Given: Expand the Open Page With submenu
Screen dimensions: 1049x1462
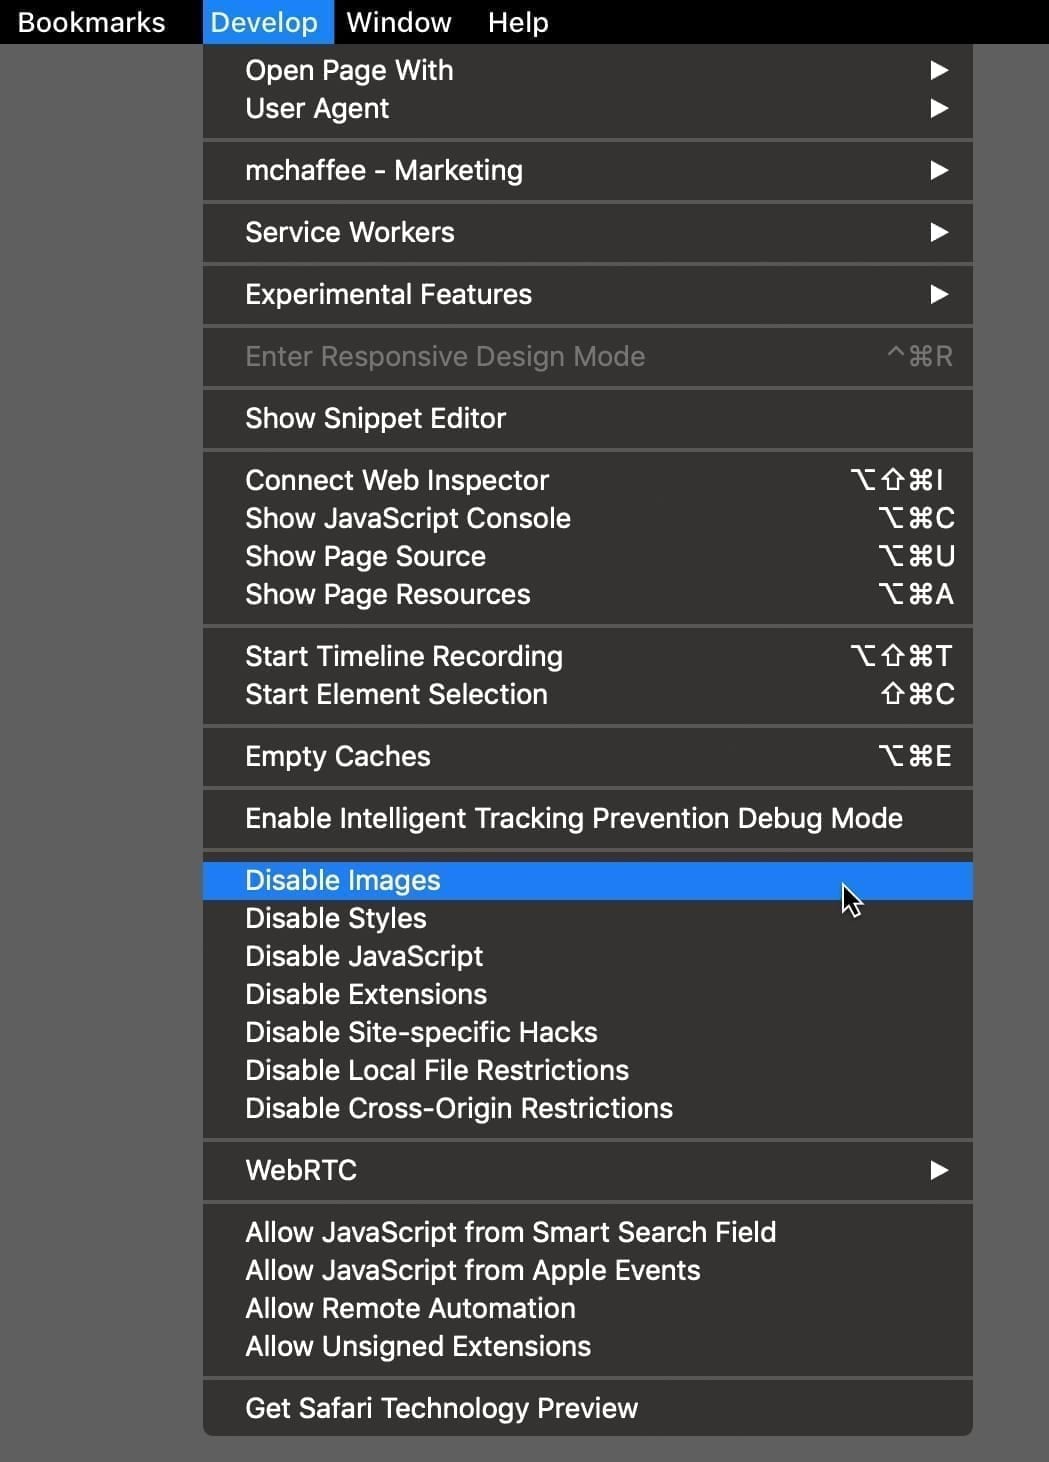Looking at the screenshot, I should (x=349, y=70).
